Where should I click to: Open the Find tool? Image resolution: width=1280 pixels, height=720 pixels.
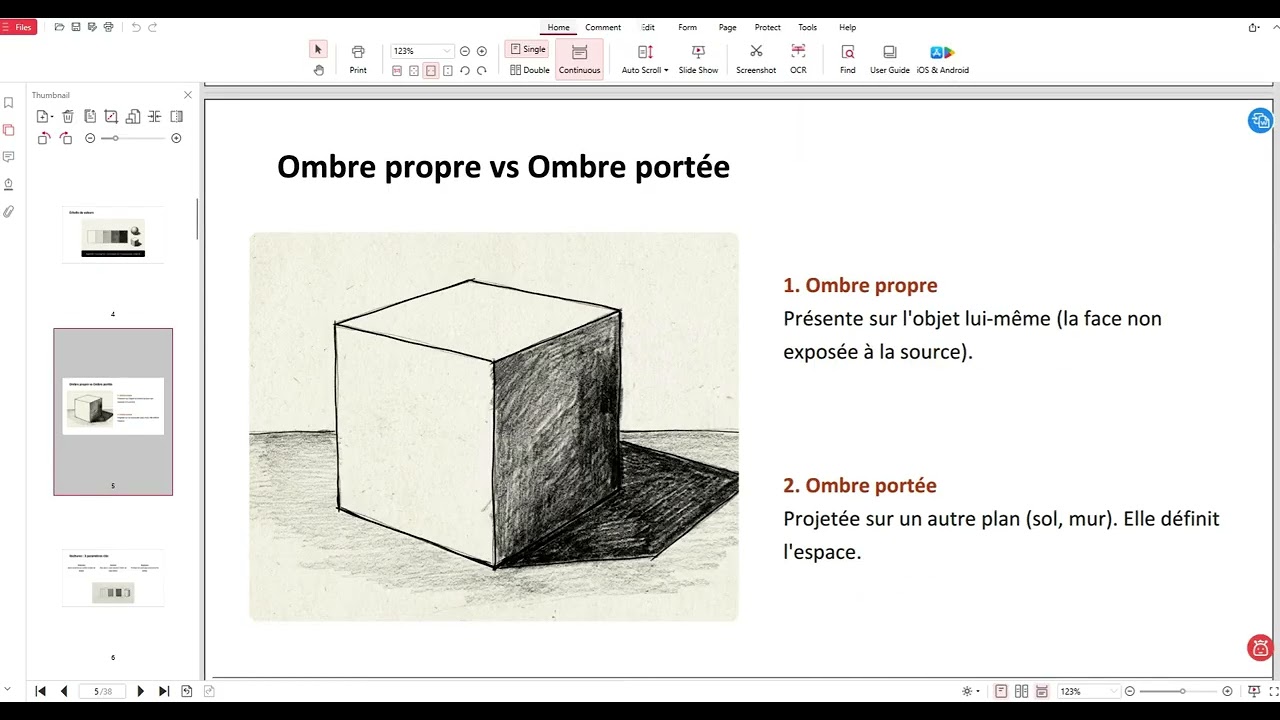pos(848,60)
